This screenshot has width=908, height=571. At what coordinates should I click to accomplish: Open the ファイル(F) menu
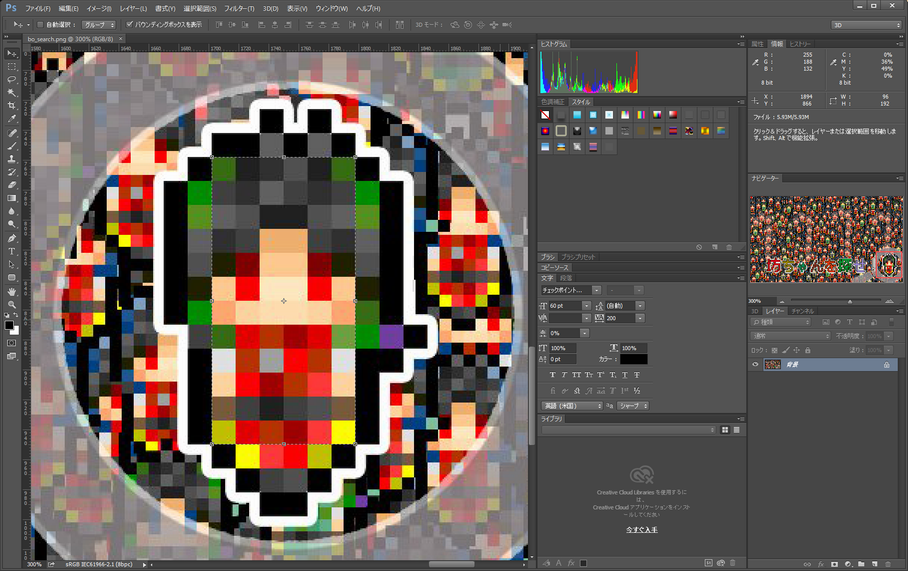[38, 9]
